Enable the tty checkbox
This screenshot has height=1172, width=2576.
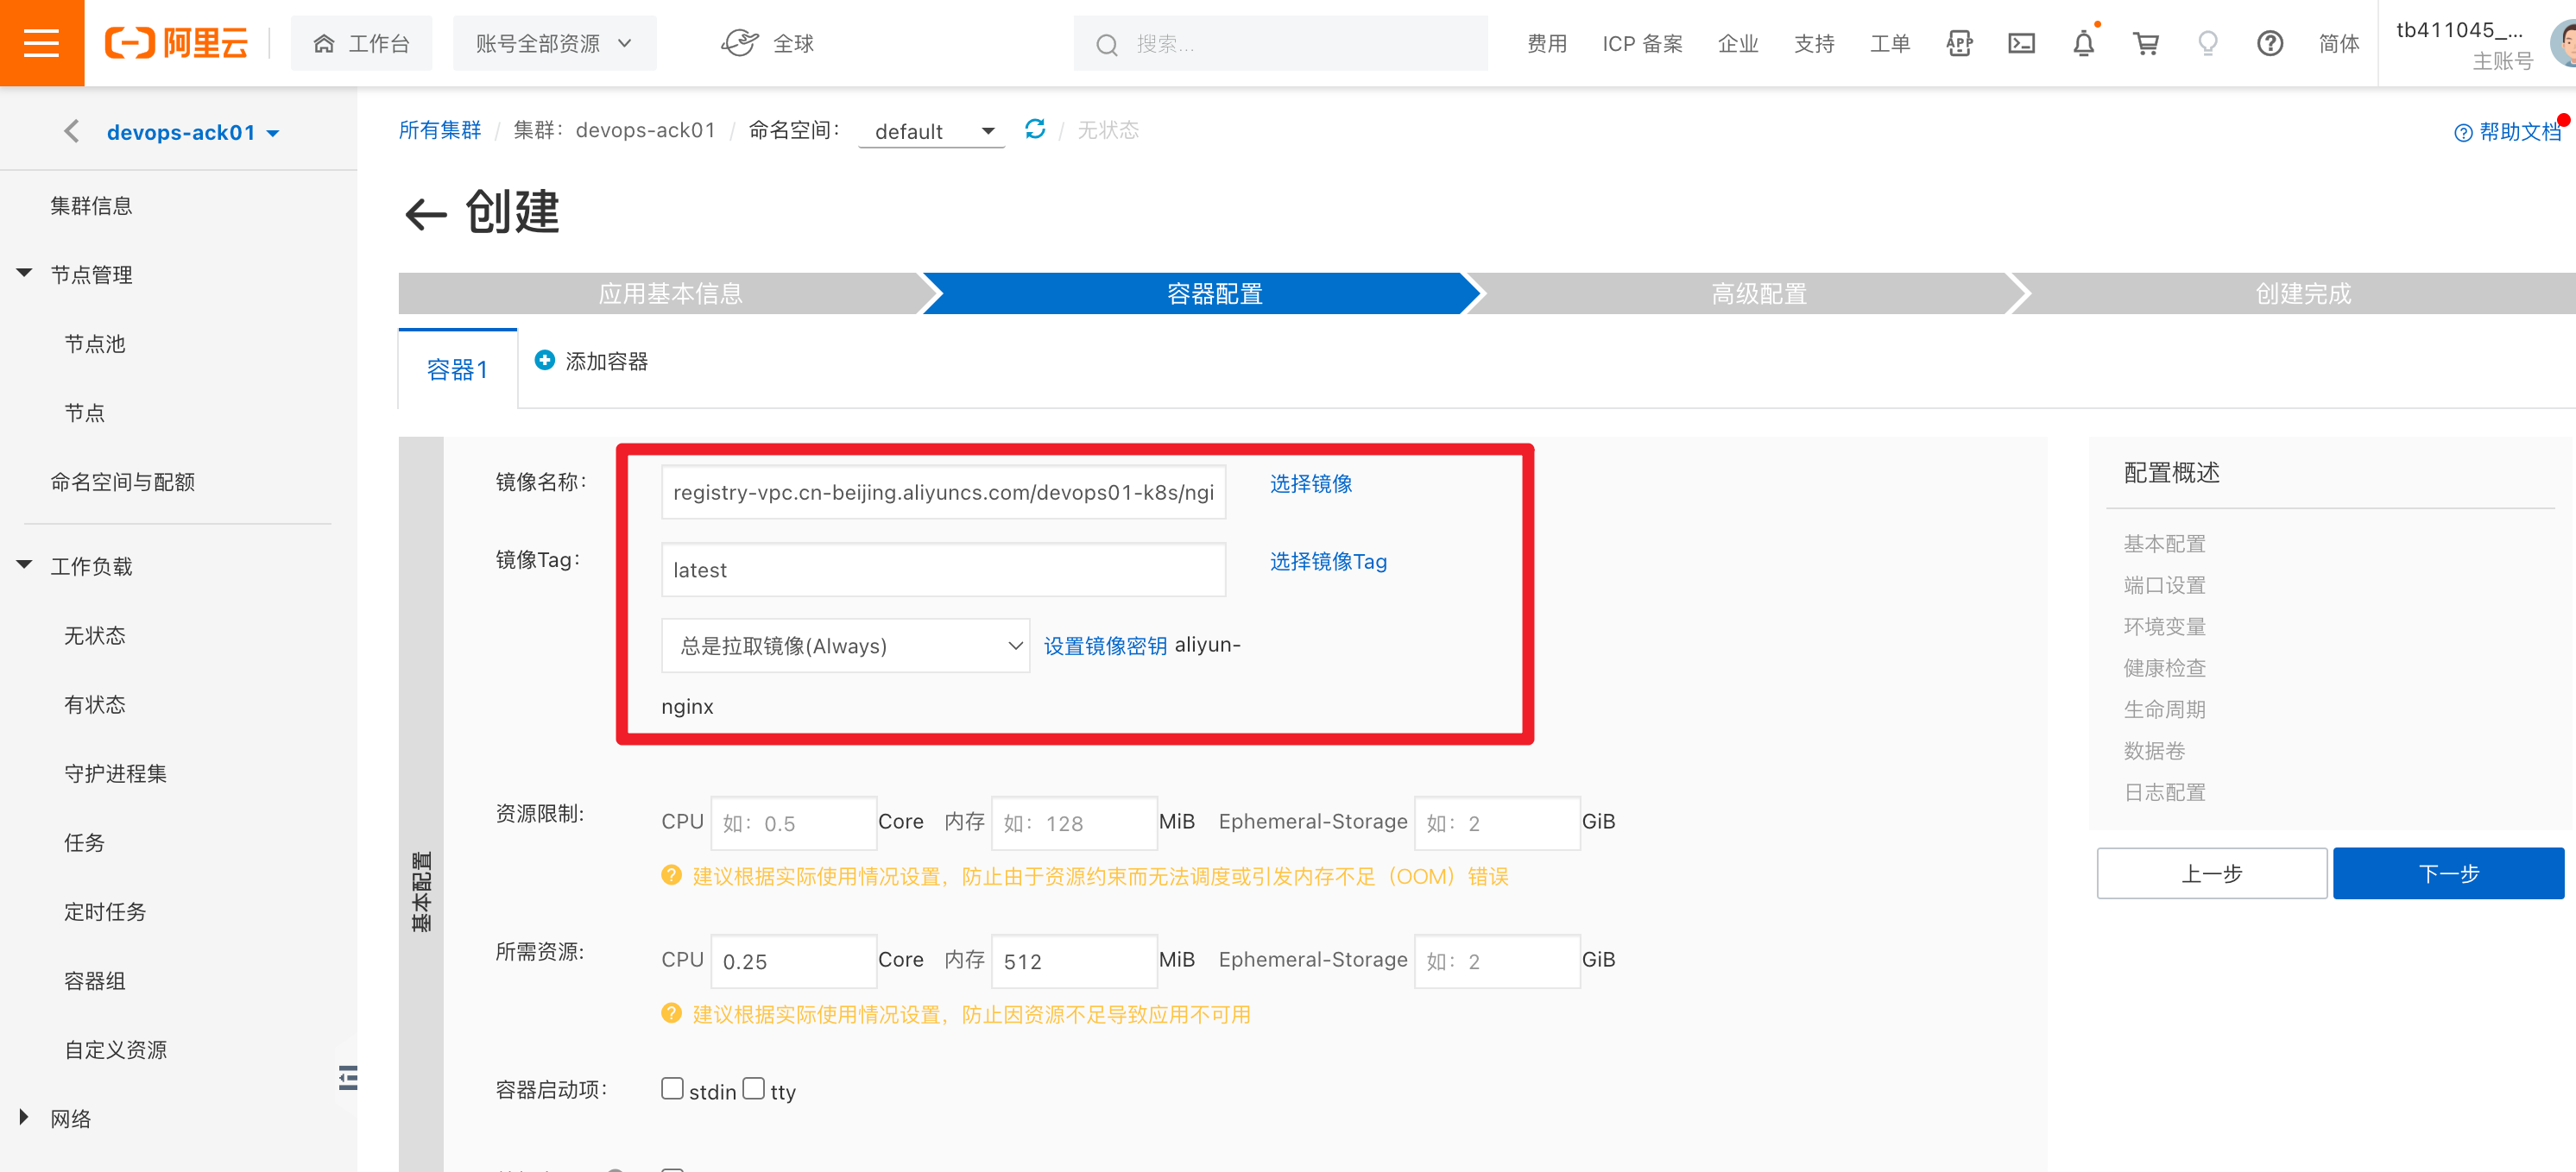pos(753,1088)
